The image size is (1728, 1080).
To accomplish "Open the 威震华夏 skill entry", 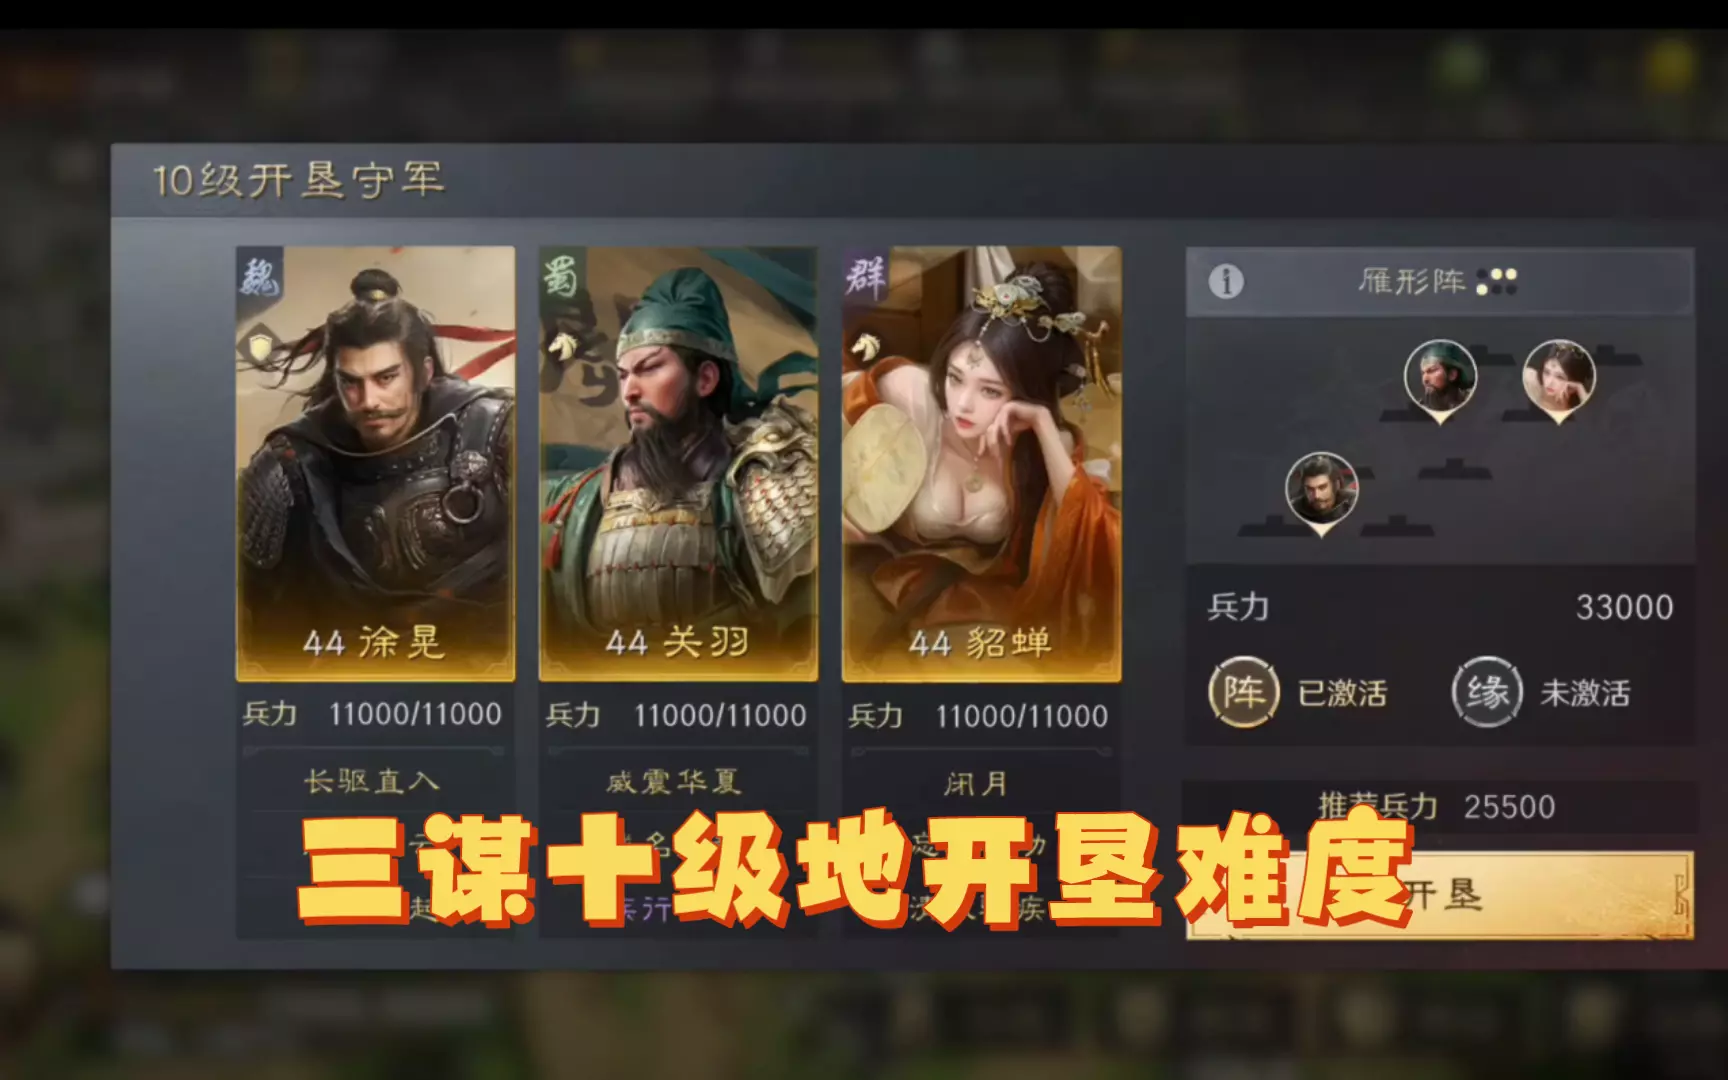I will pyautogui.click(x=675, y=781).
